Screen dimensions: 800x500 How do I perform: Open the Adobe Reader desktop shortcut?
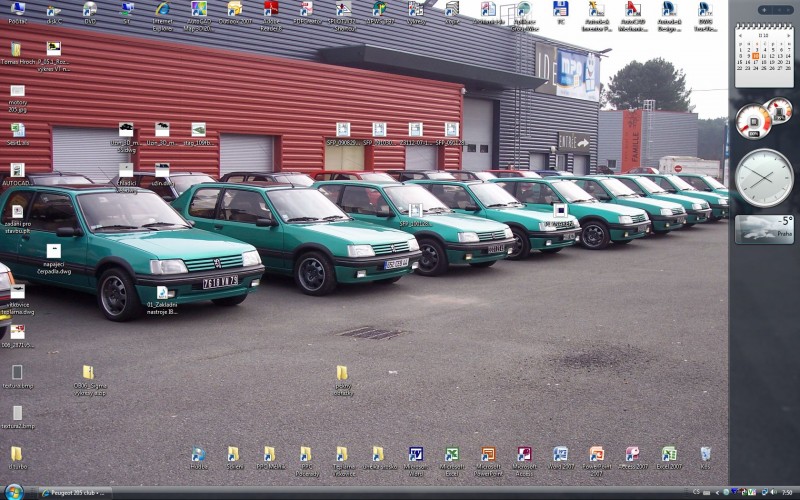click(x=270, y=10)
